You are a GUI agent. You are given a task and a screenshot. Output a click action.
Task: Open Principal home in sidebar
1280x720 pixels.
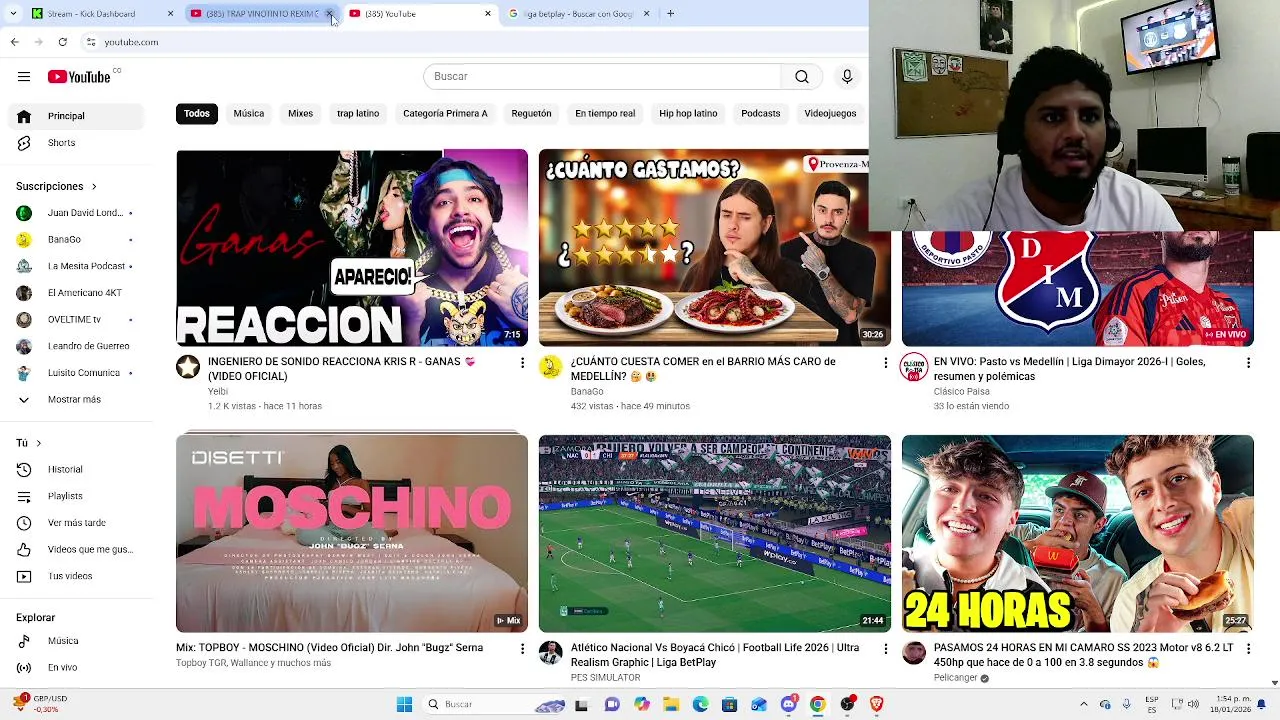[x=76, y=116]
